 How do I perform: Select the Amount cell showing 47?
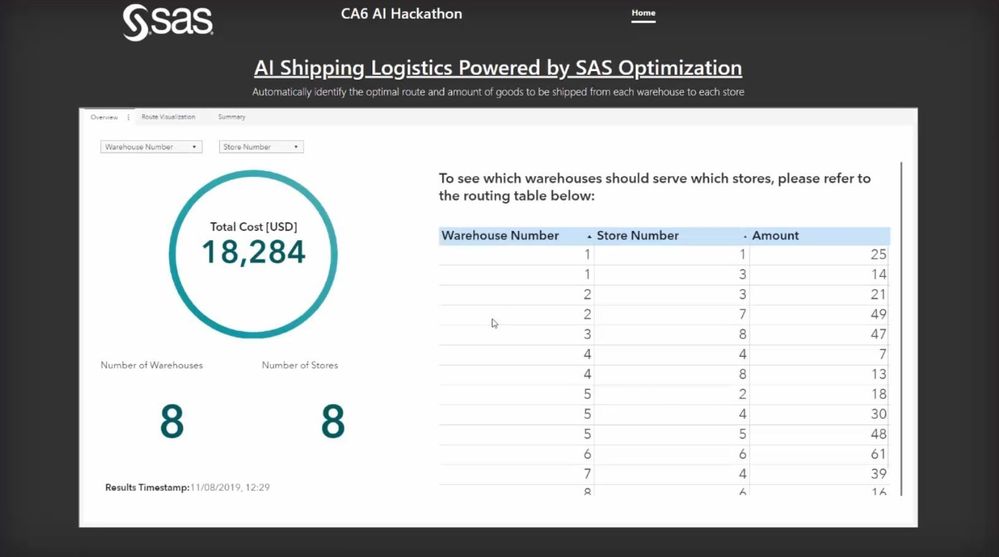(x=819, y=335)
